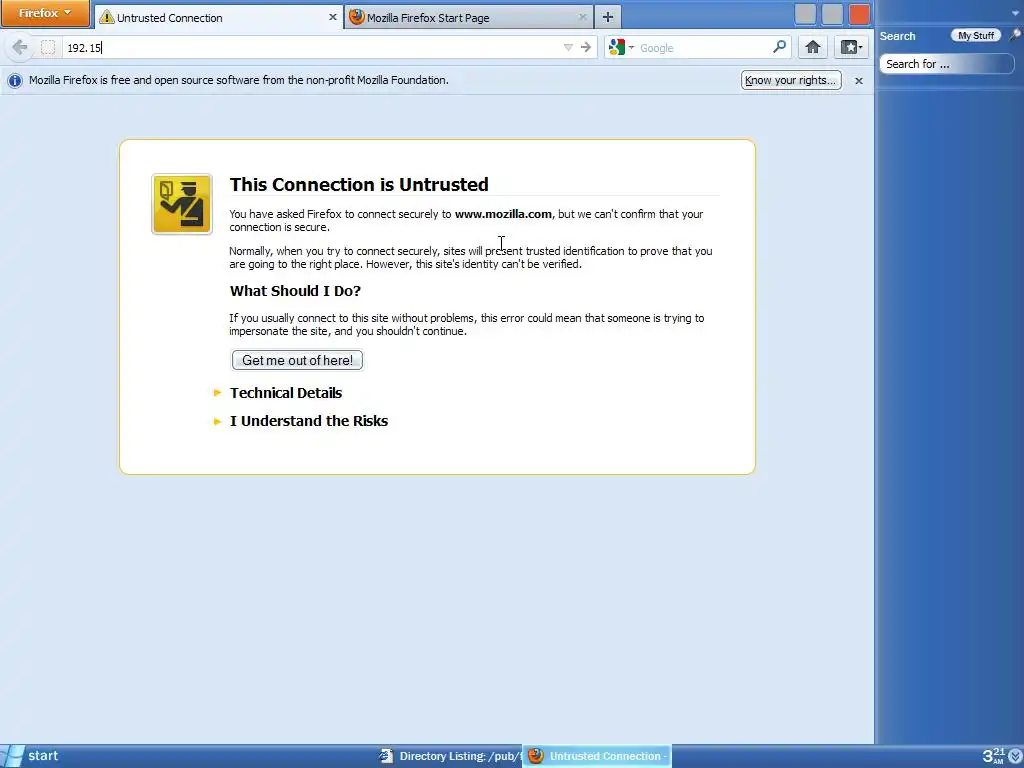
Task: Click the taskbar clock showing 3:21
Action: 994,756
